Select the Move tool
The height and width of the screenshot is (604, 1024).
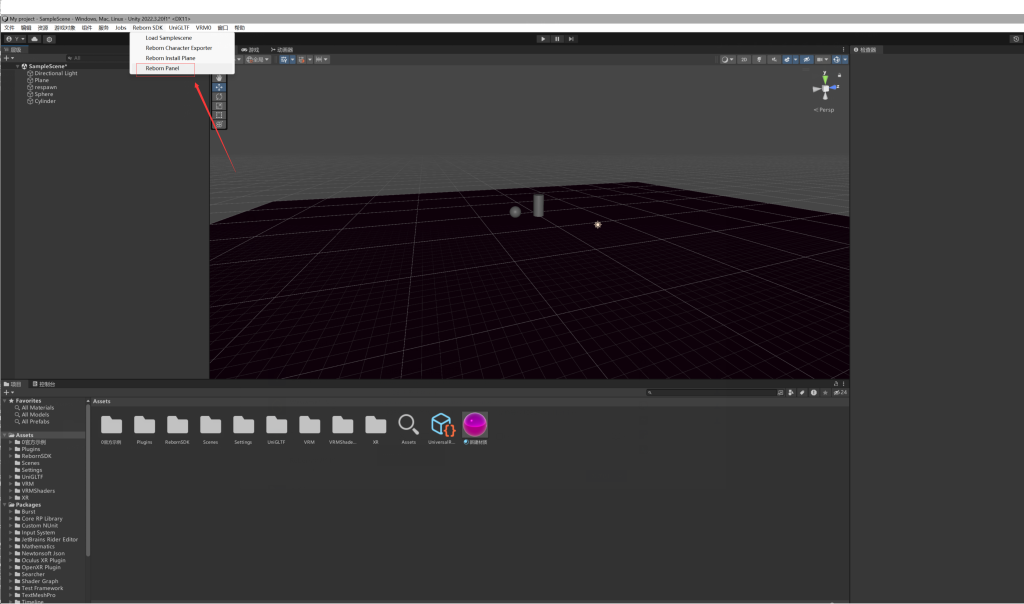point(219,87)
